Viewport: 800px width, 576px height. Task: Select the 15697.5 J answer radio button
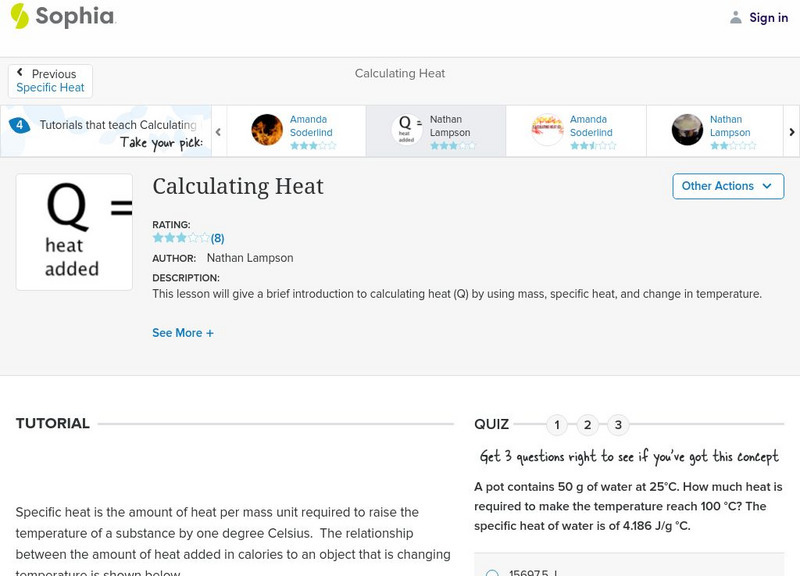(x=492, y=573)
